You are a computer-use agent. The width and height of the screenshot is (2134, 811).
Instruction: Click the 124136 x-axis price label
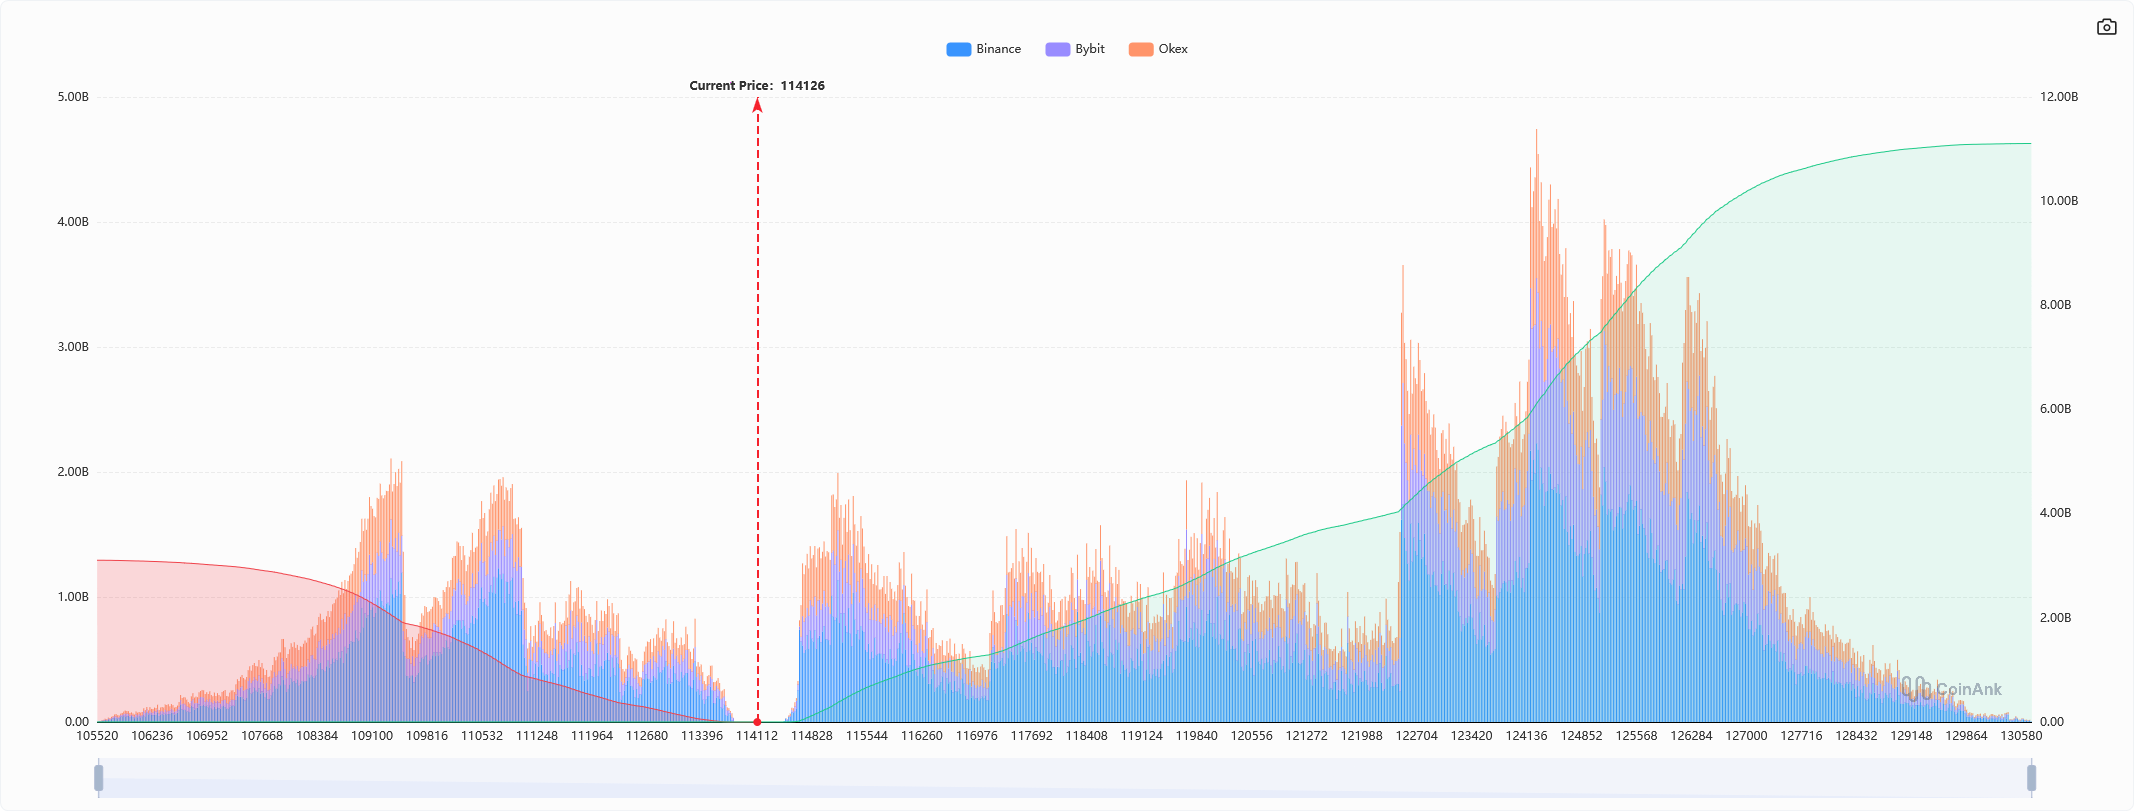click(x=1526, y=736)
